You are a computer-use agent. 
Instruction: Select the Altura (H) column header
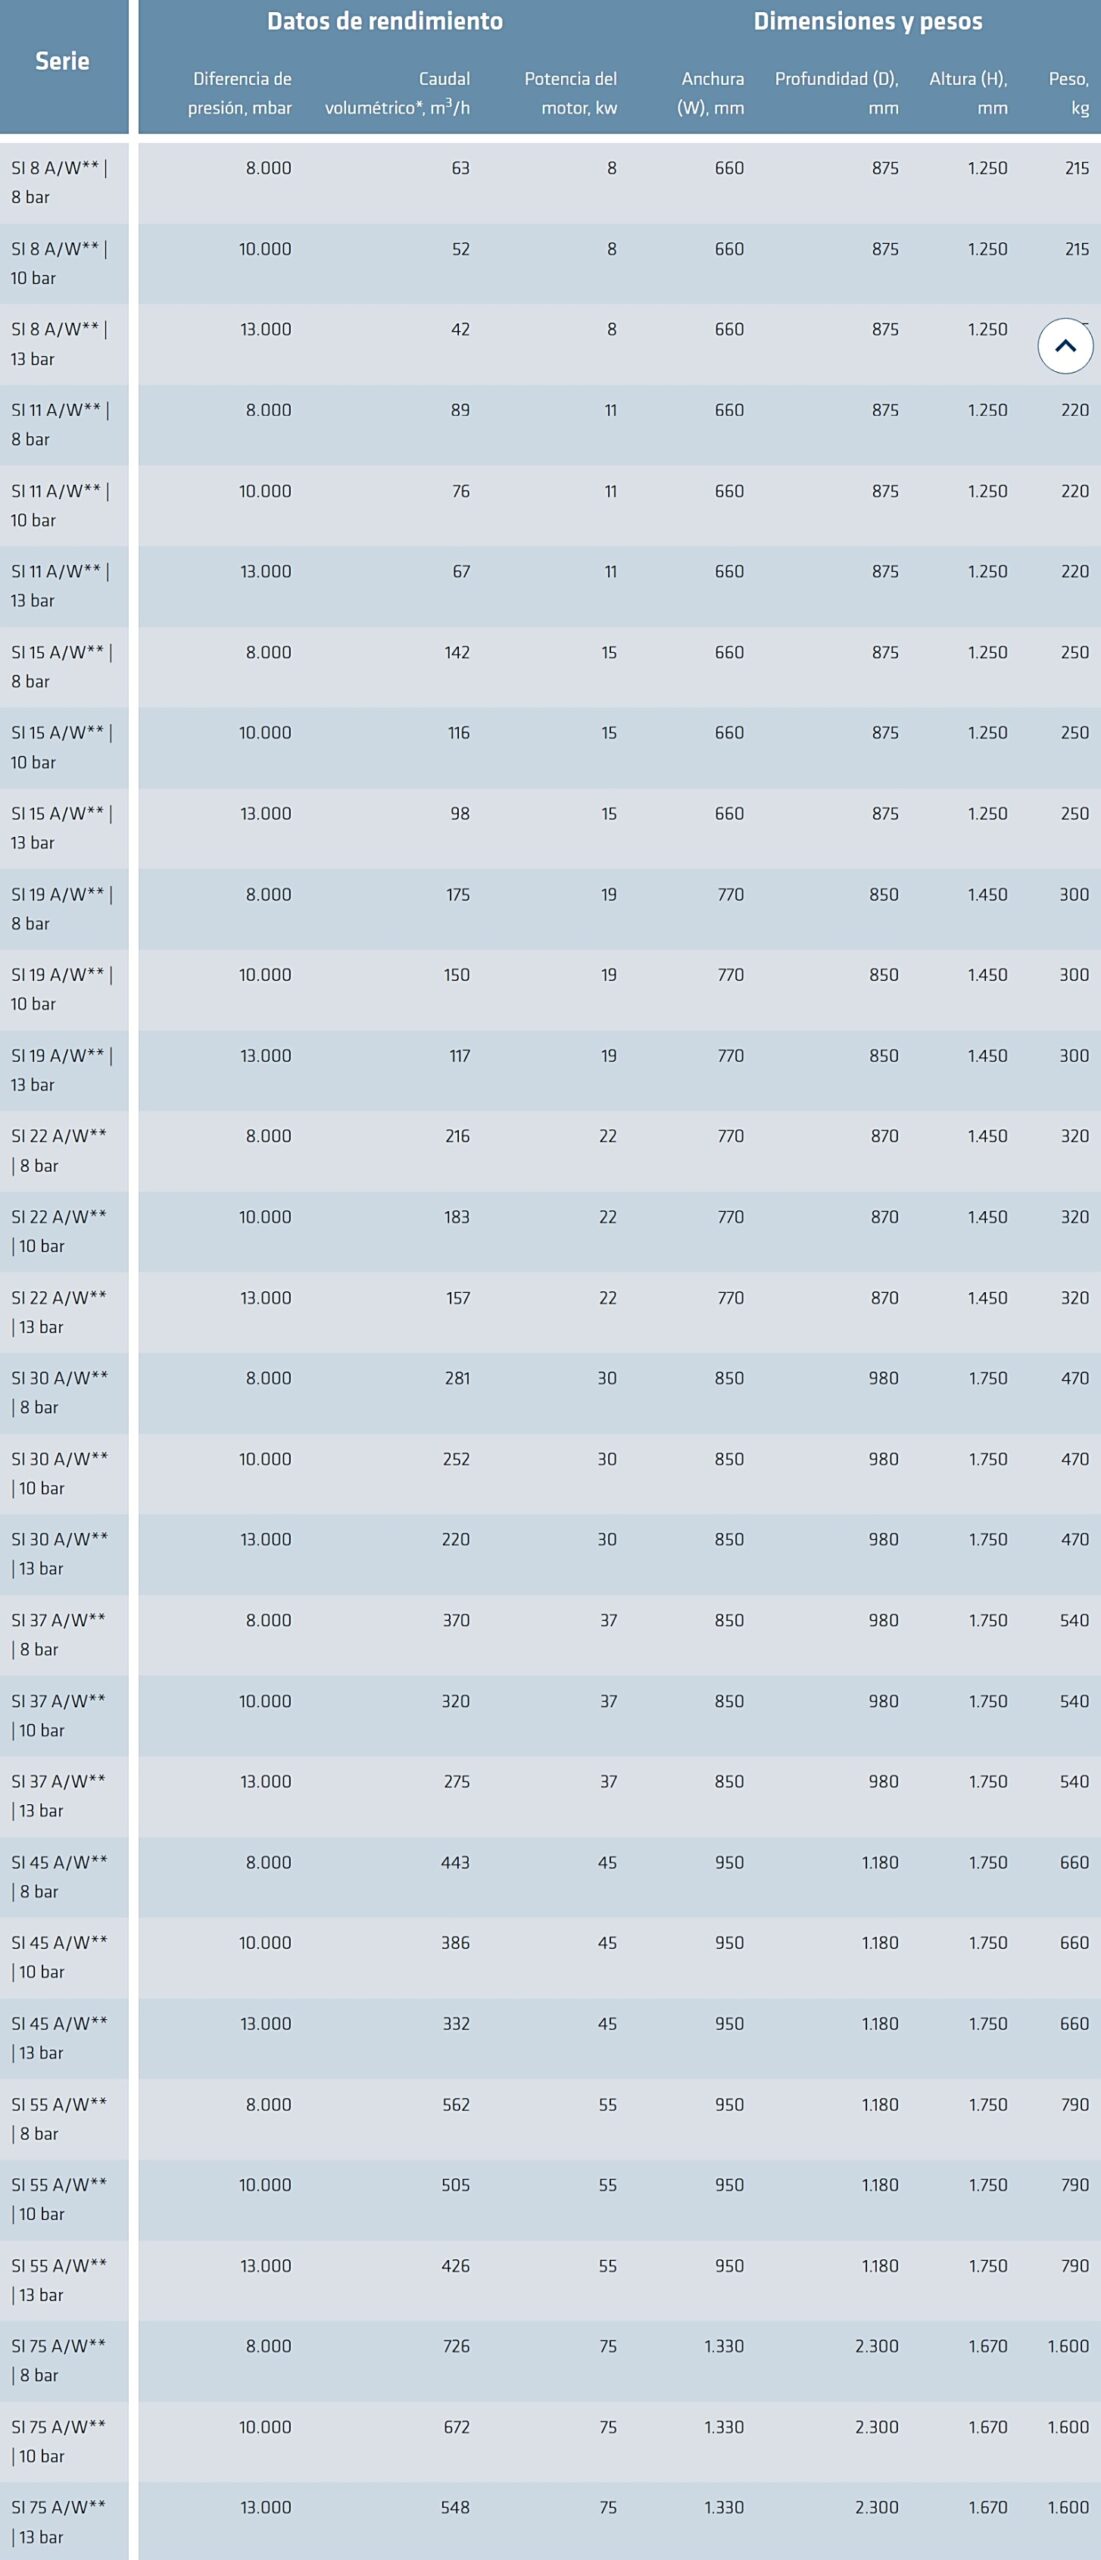point(968,93)
